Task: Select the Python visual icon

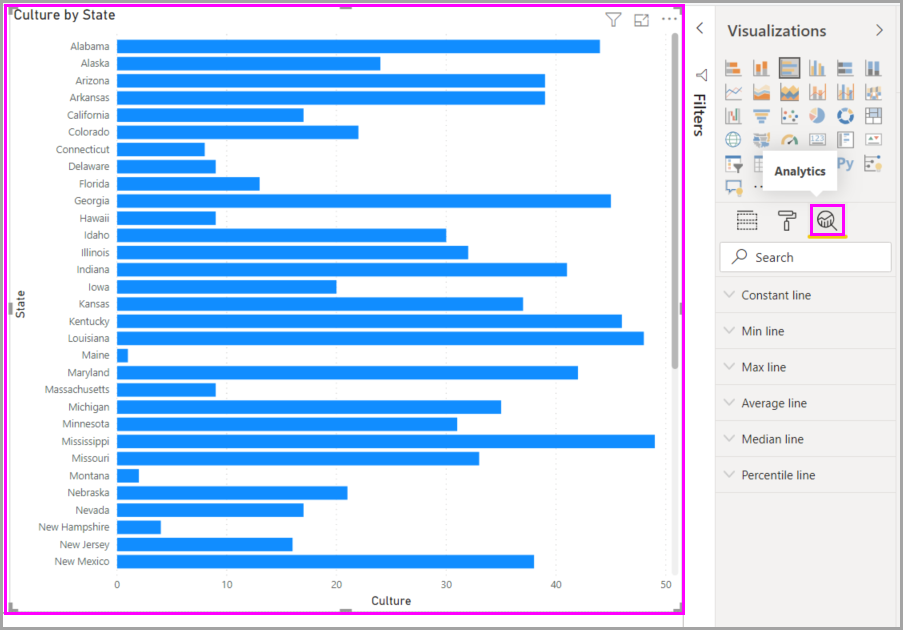Action: point(846,163)
